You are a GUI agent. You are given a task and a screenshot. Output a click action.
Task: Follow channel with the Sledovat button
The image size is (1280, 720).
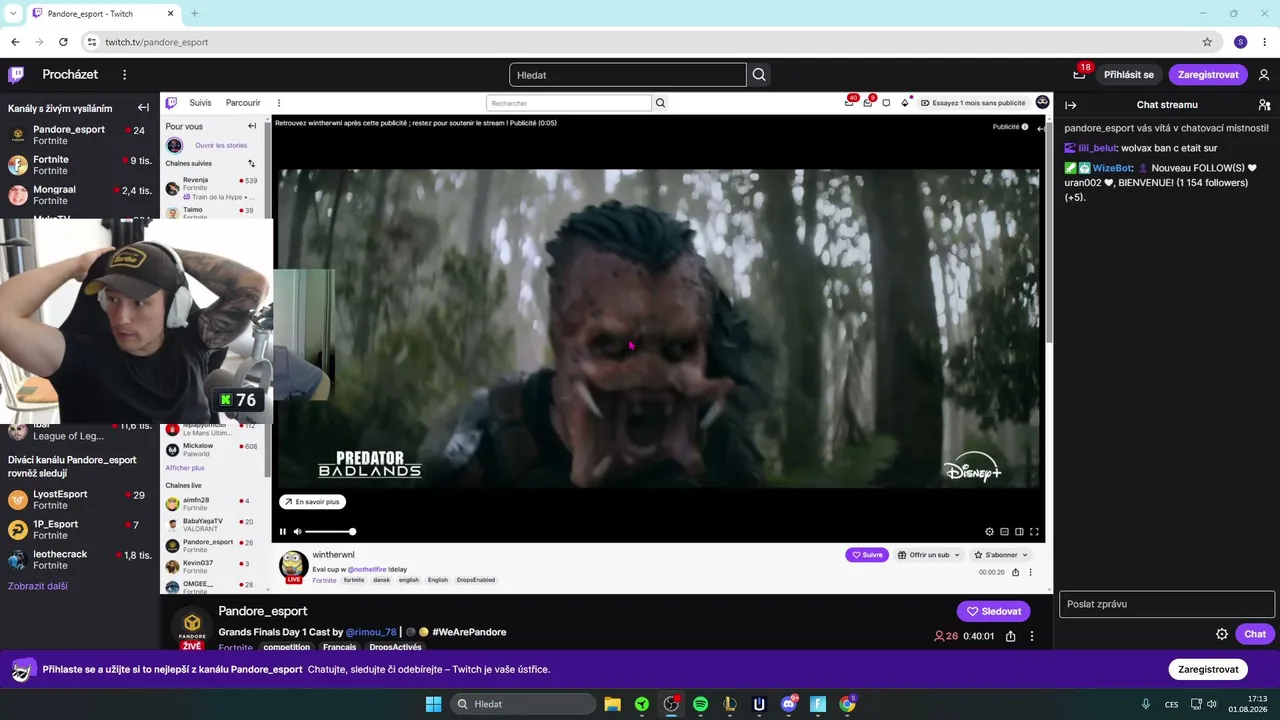click(993, 611)
